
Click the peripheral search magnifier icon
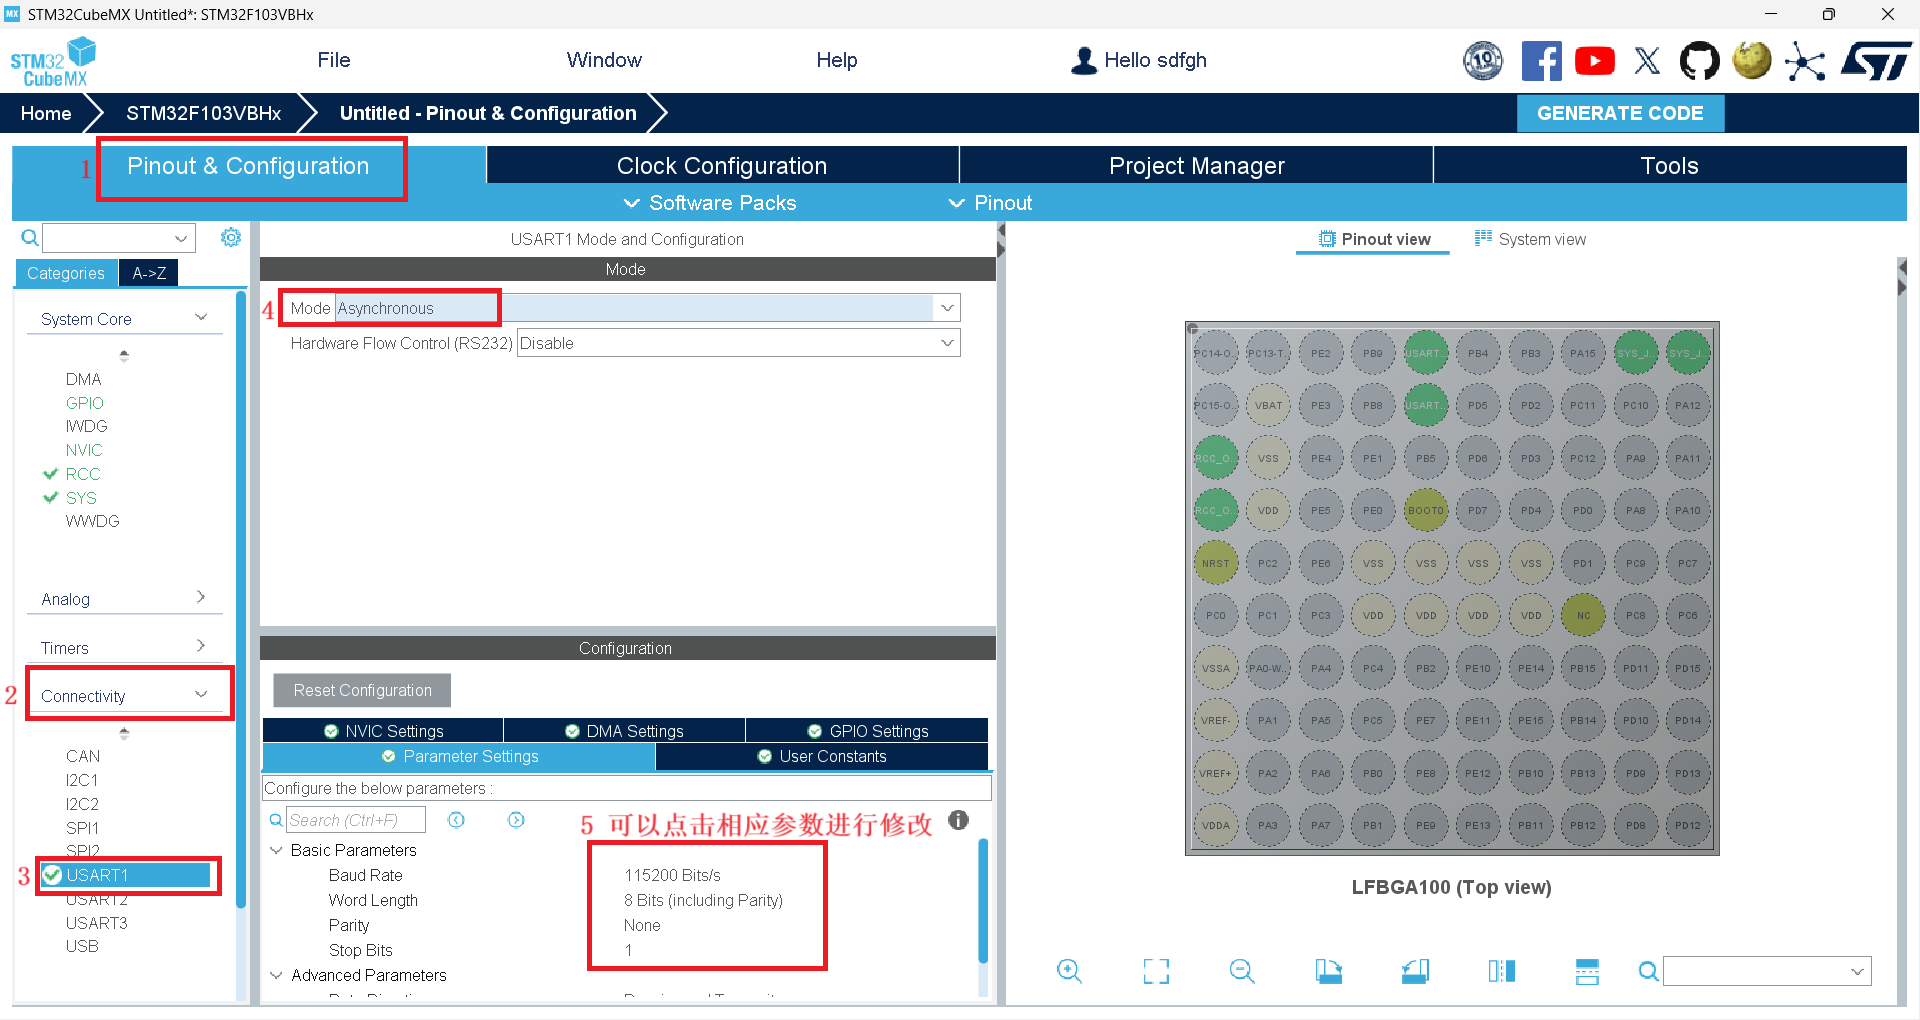[x=30, y=237]
